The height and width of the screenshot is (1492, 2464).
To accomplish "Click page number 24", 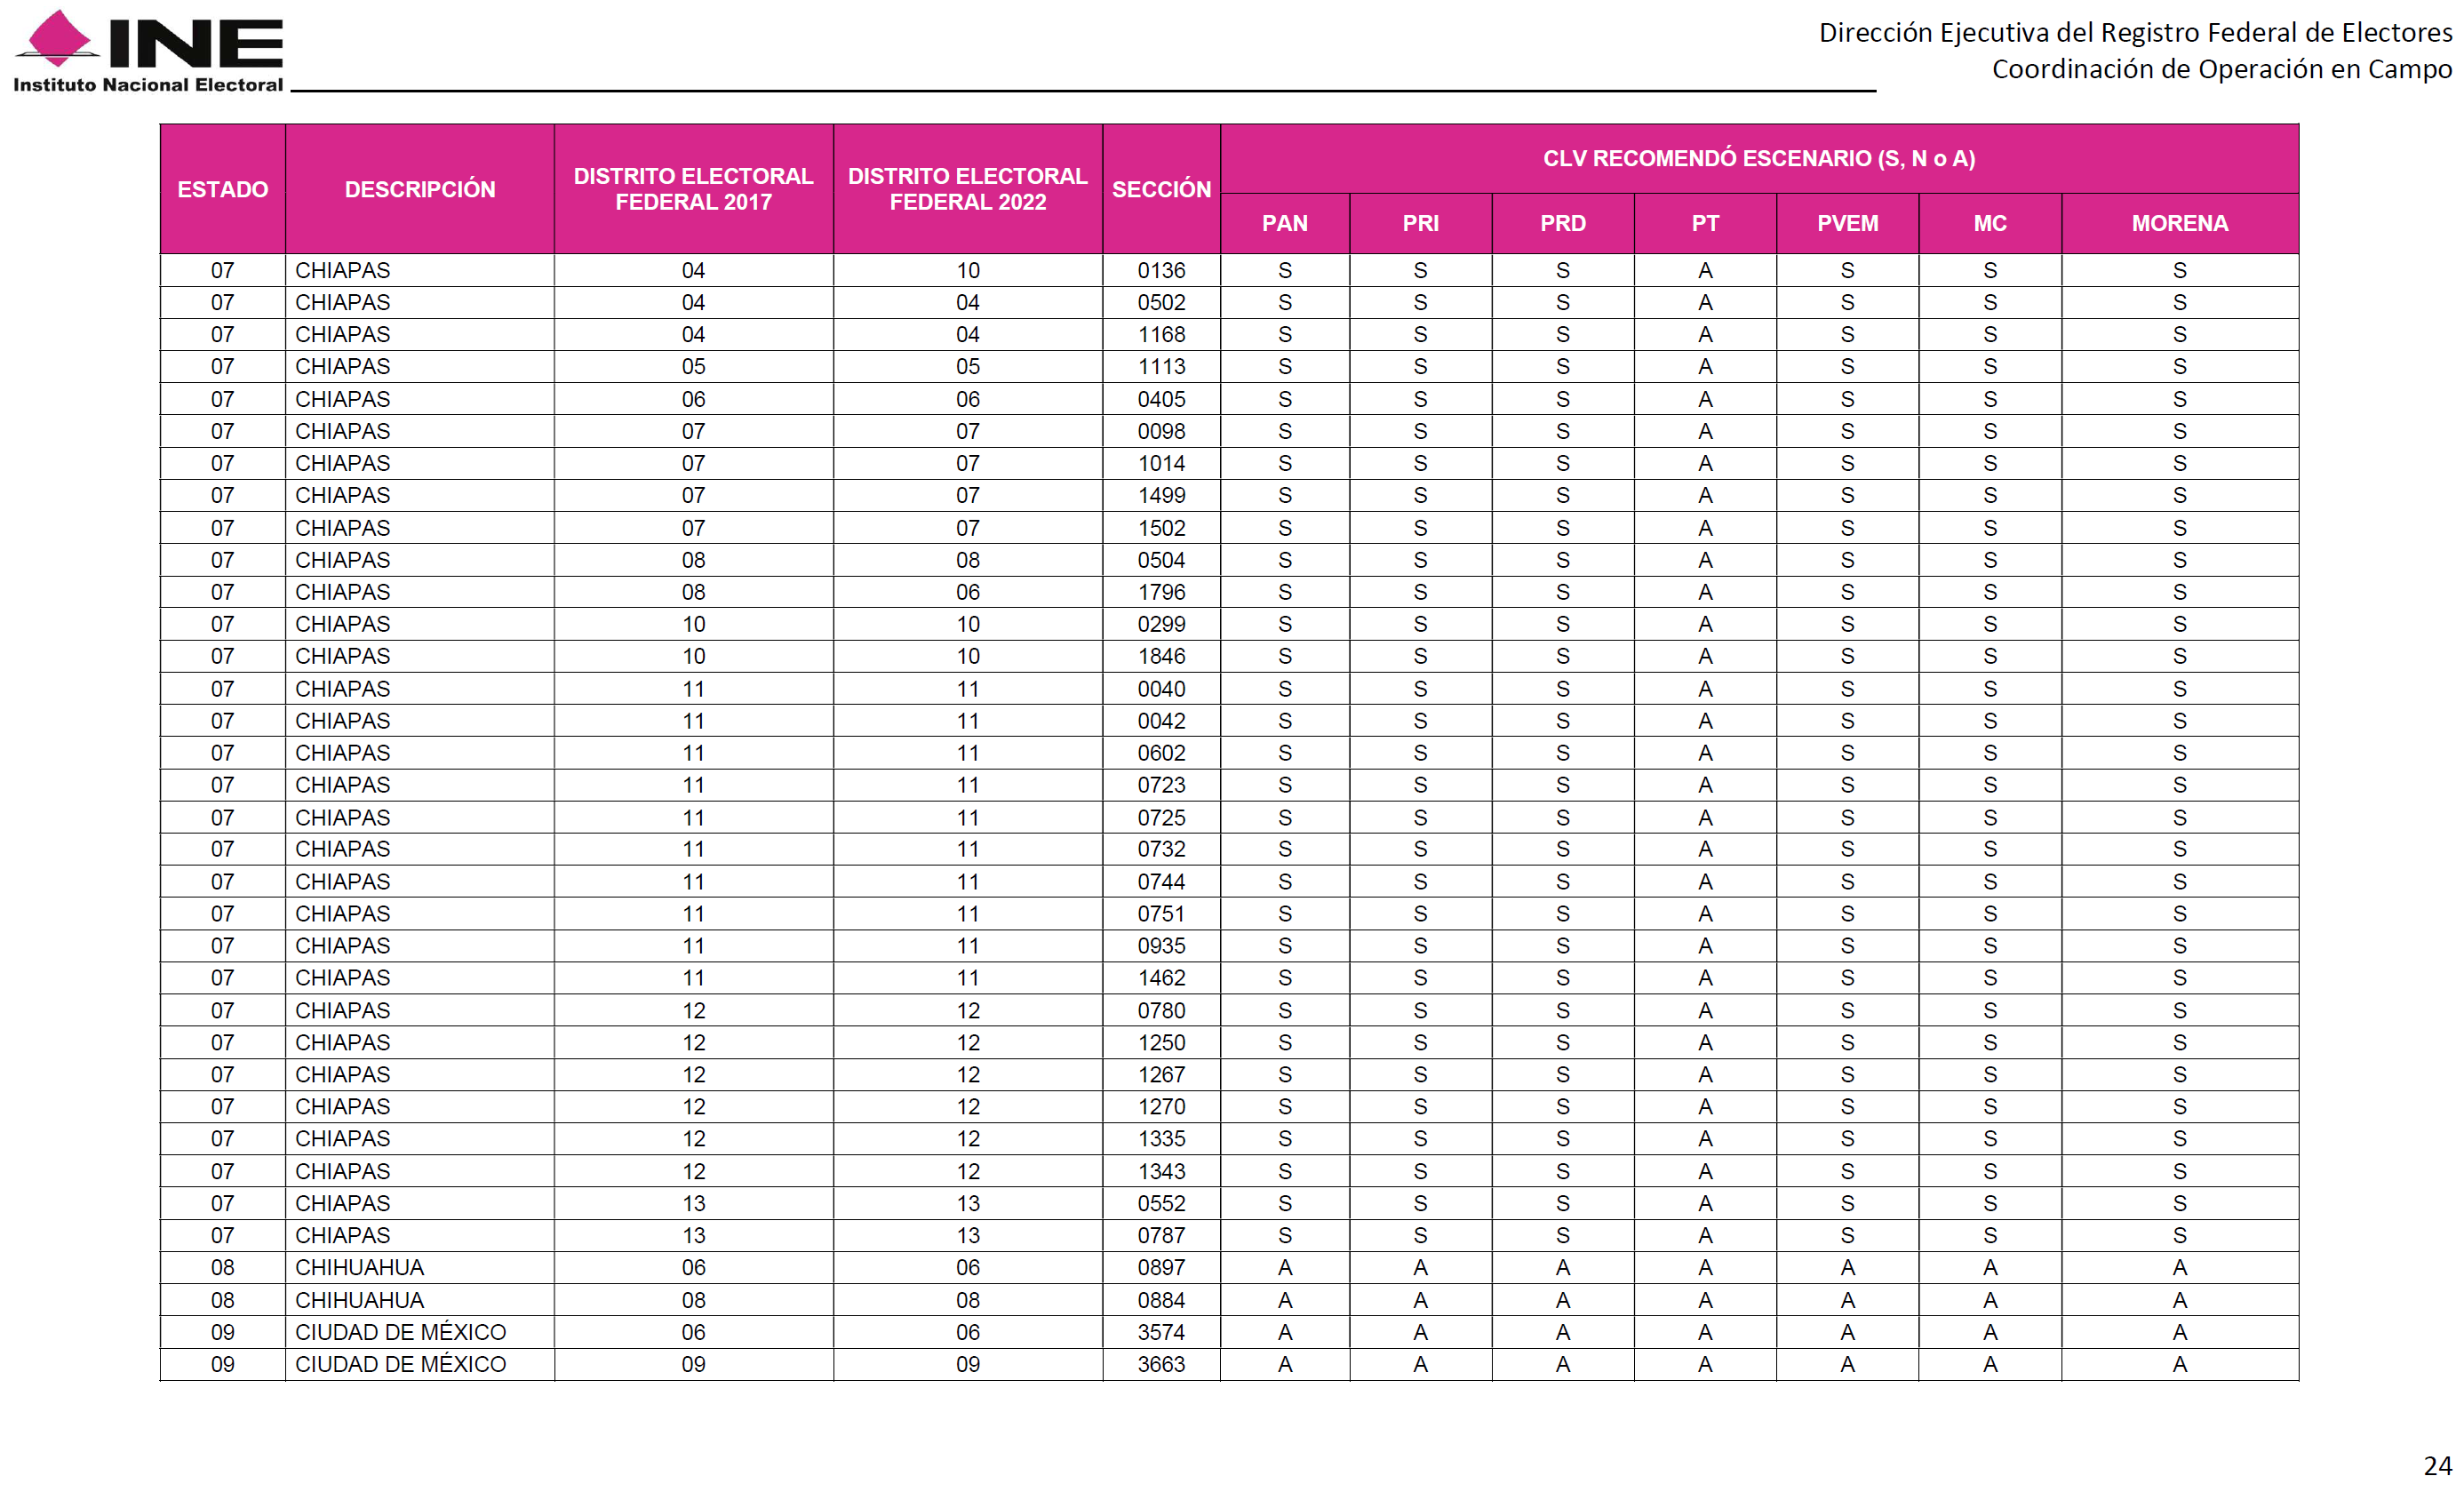I will tap(2437, 1465).
